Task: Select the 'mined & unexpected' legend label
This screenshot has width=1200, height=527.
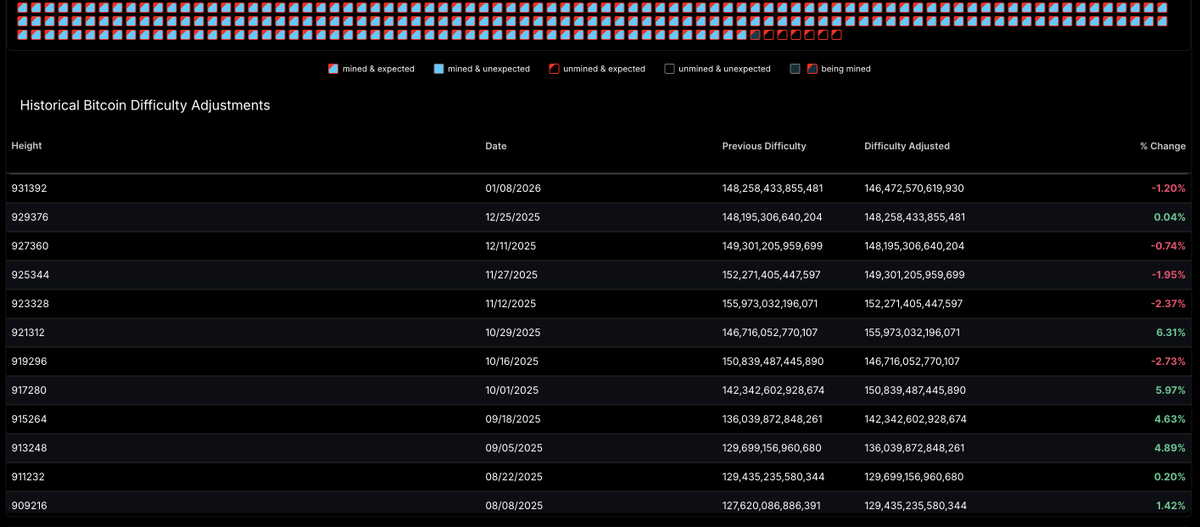Action: click(489, 69)
